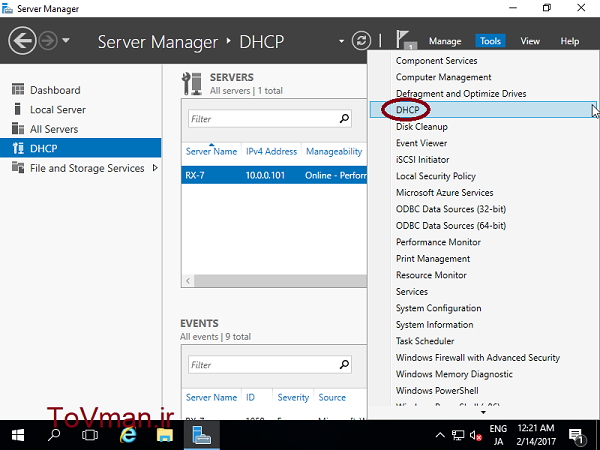Sort events by Server Name column
This screenshot has height=450, width=600.
click(211, 398)
